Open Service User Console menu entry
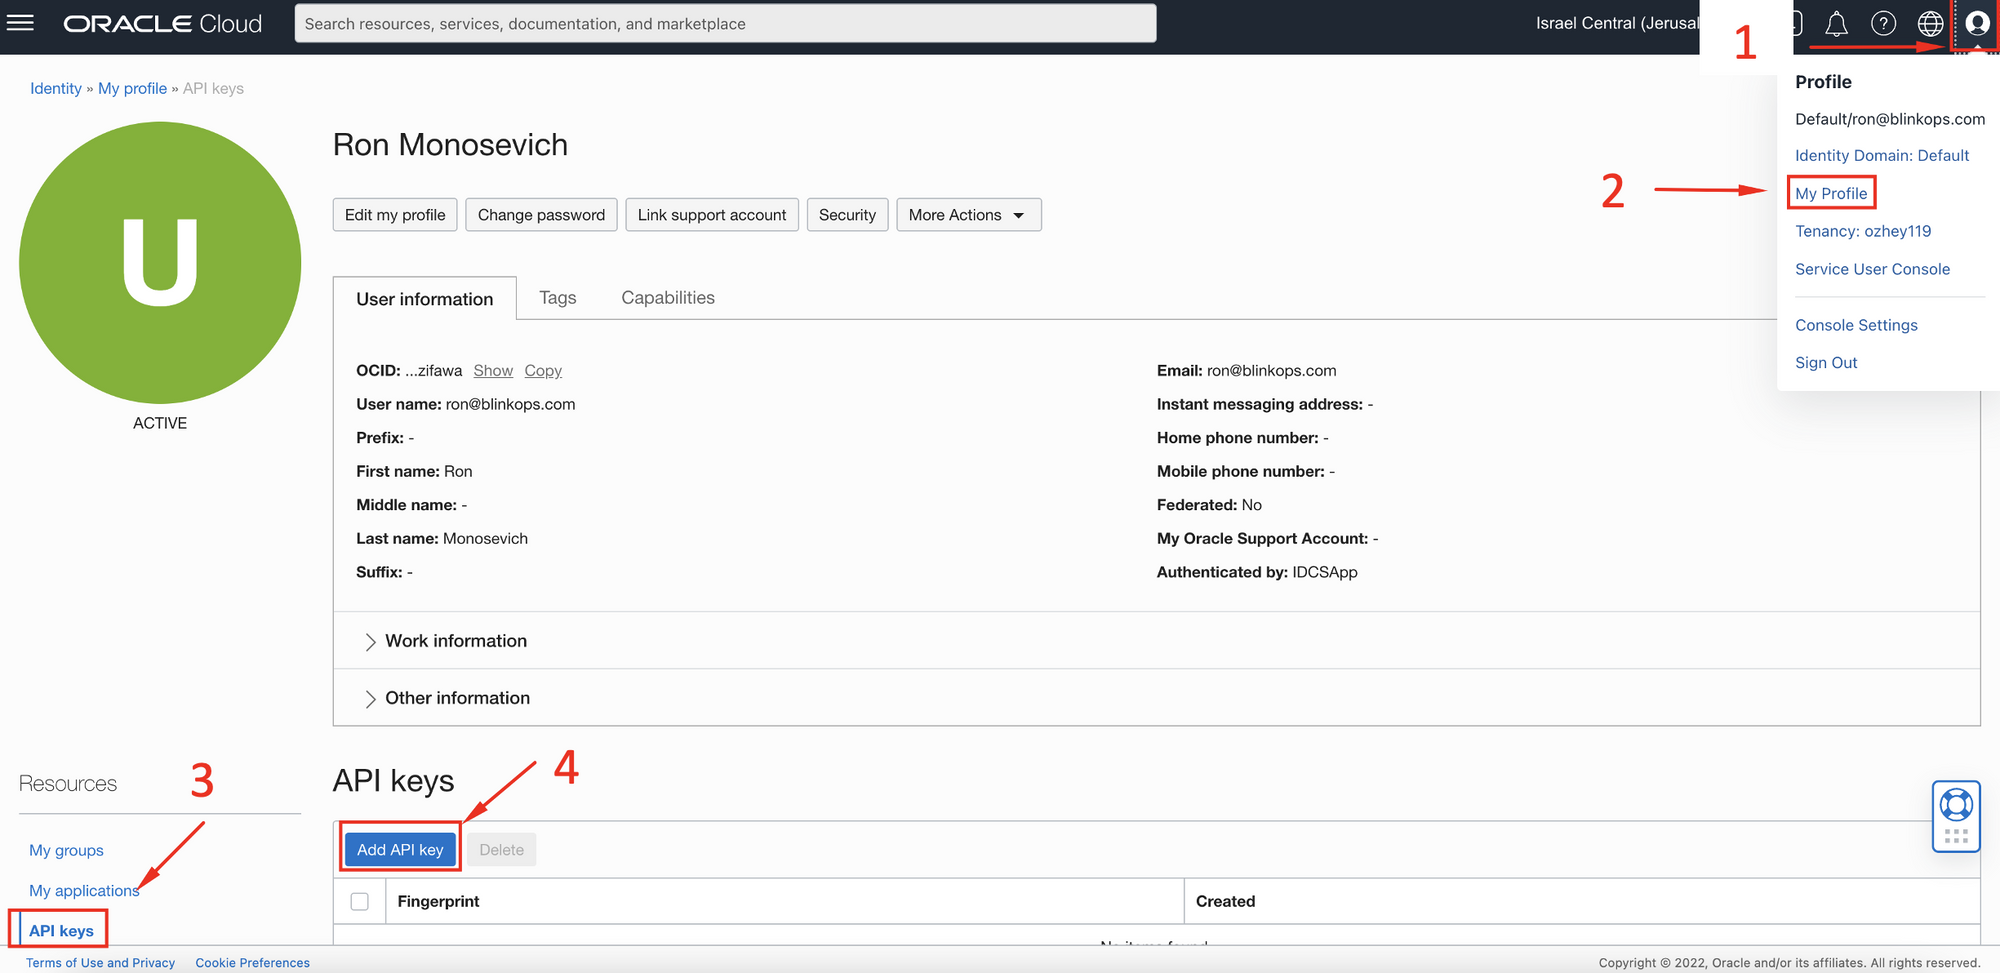The image size is (2000, 973). [1872, 269]
